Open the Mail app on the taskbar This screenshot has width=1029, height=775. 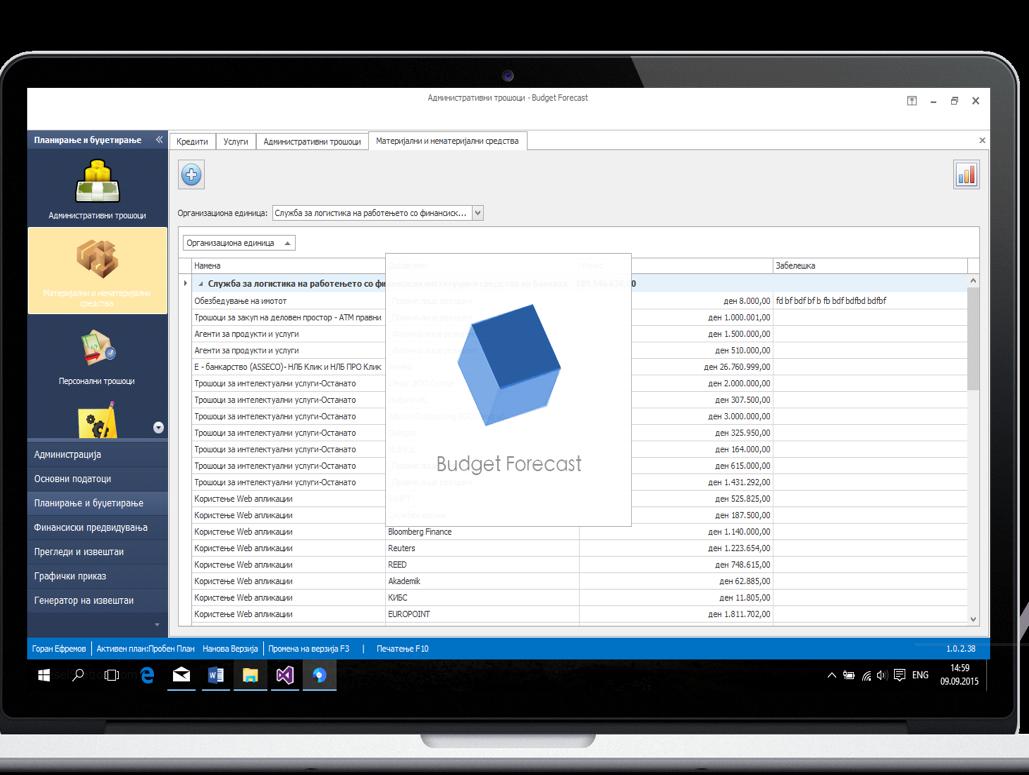pos(181,675)
